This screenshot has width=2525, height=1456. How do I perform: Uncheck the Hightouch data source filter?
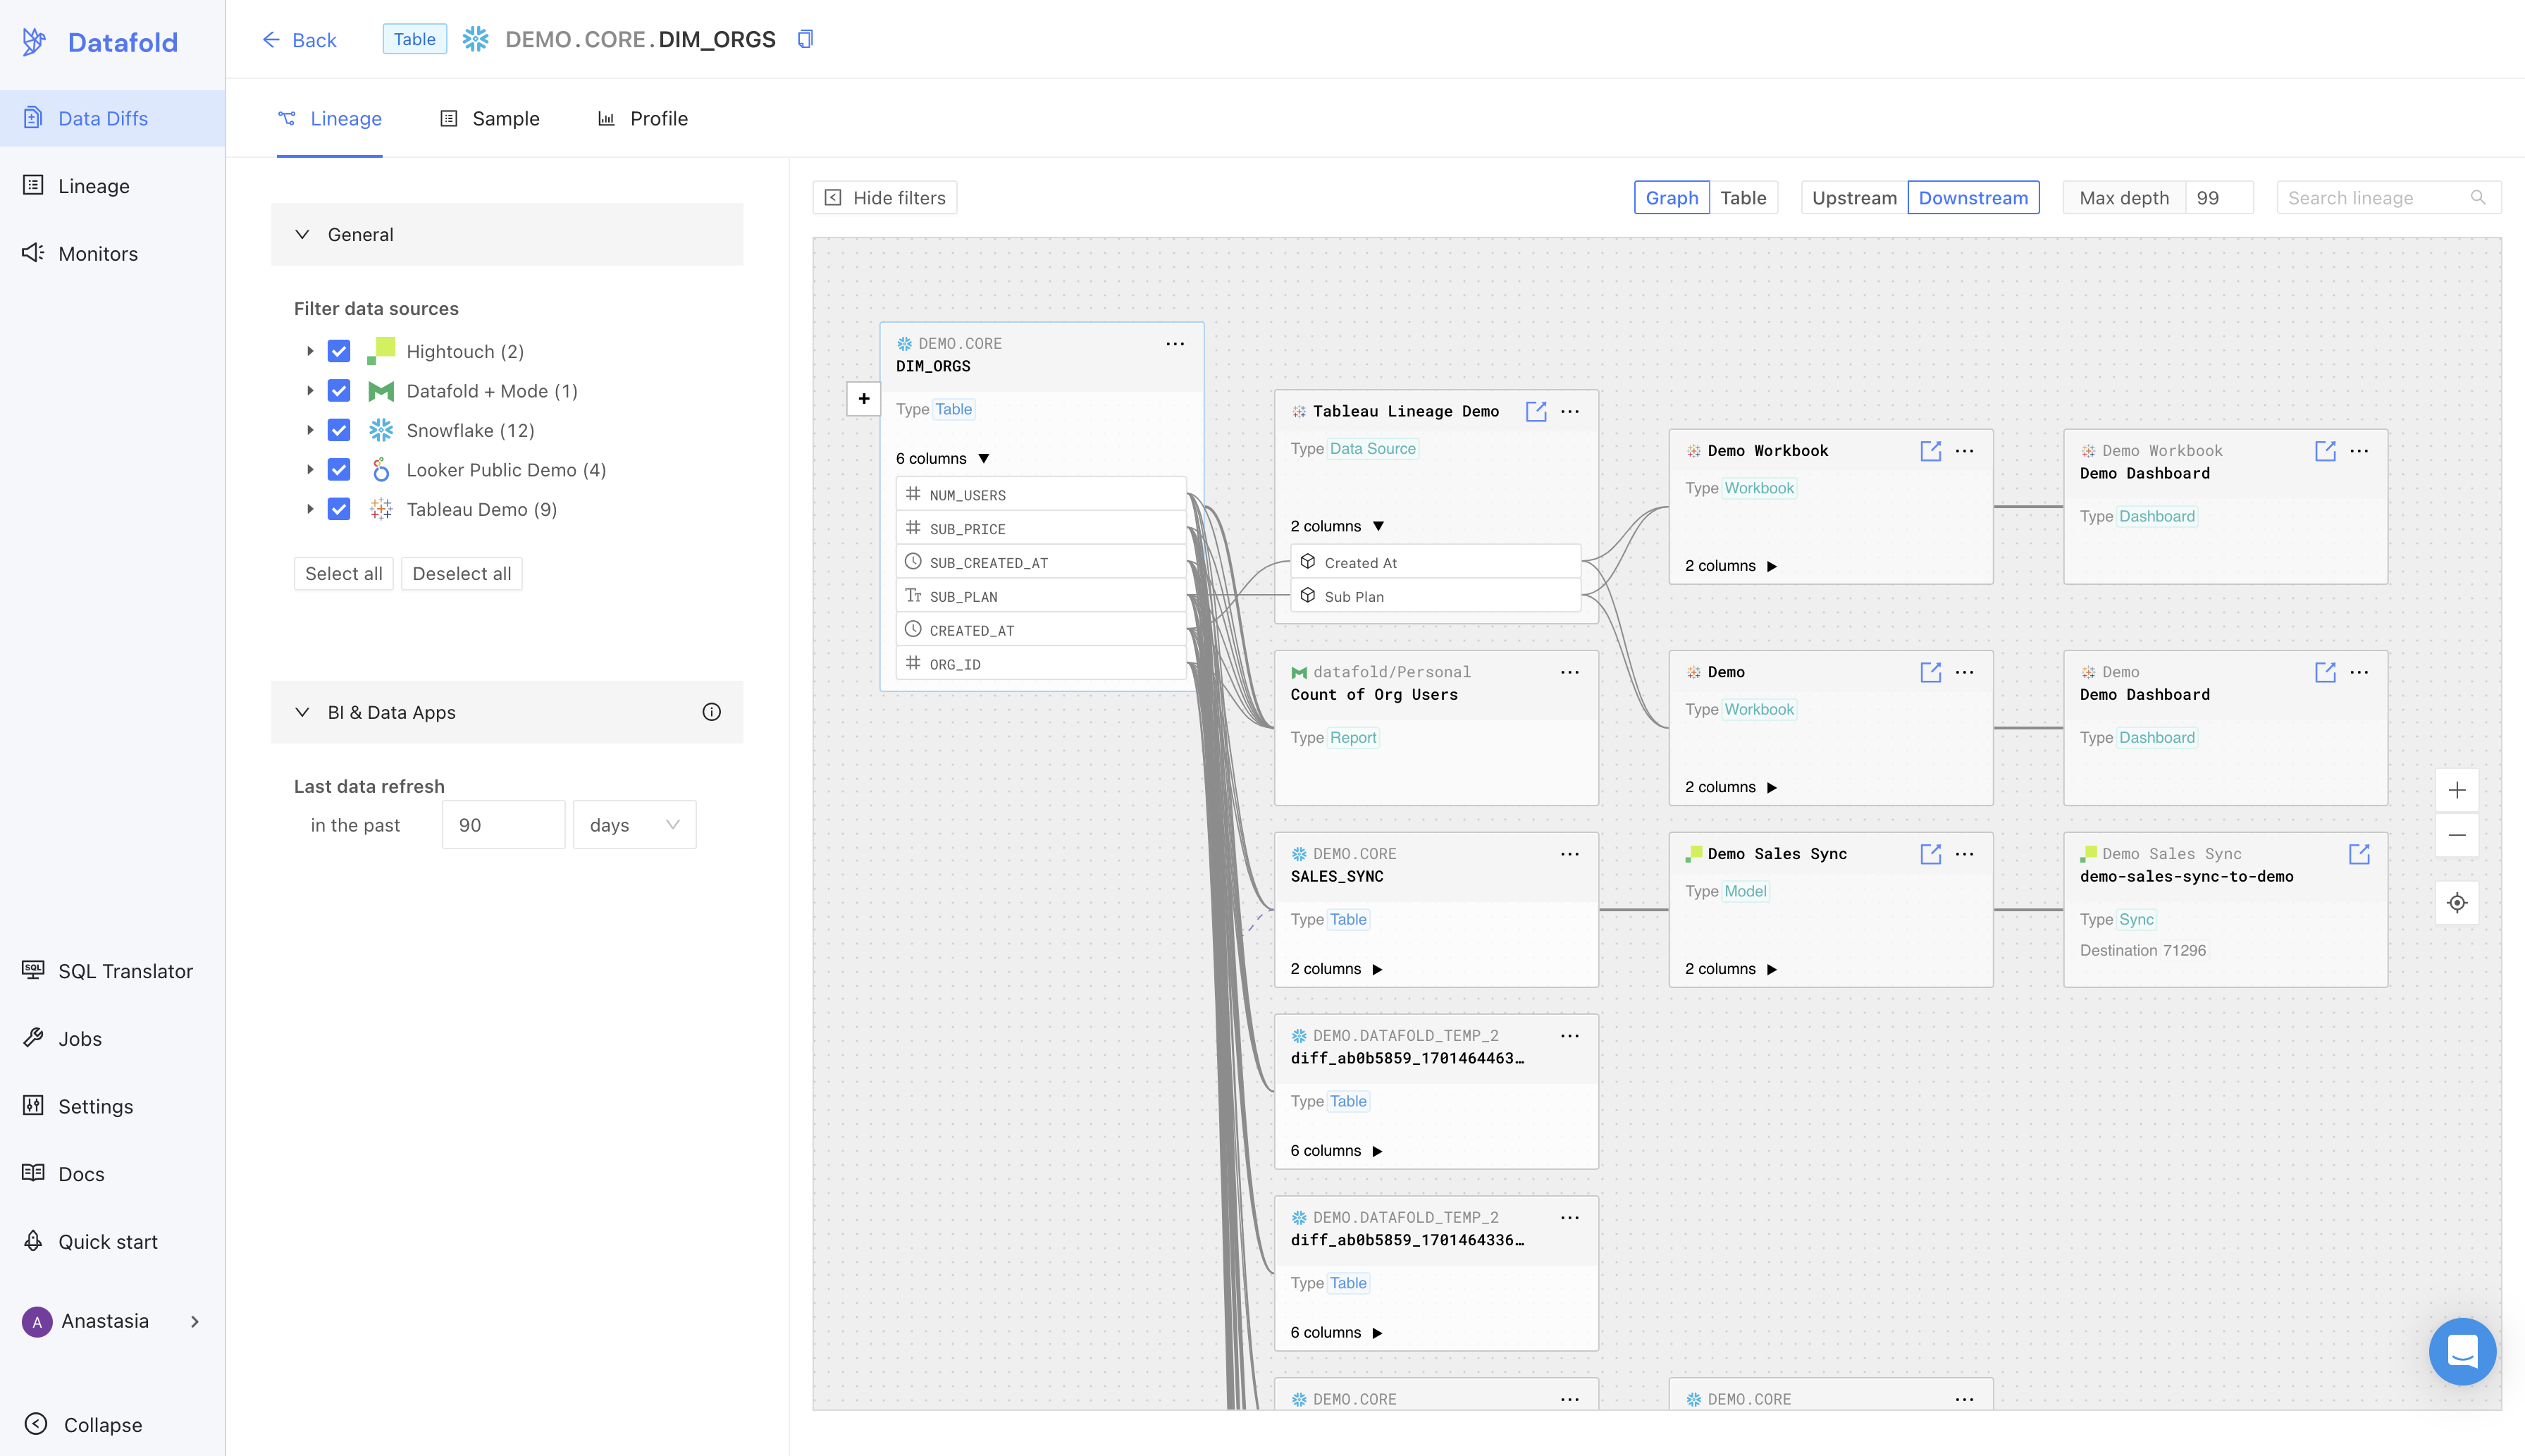click(339, 351)
